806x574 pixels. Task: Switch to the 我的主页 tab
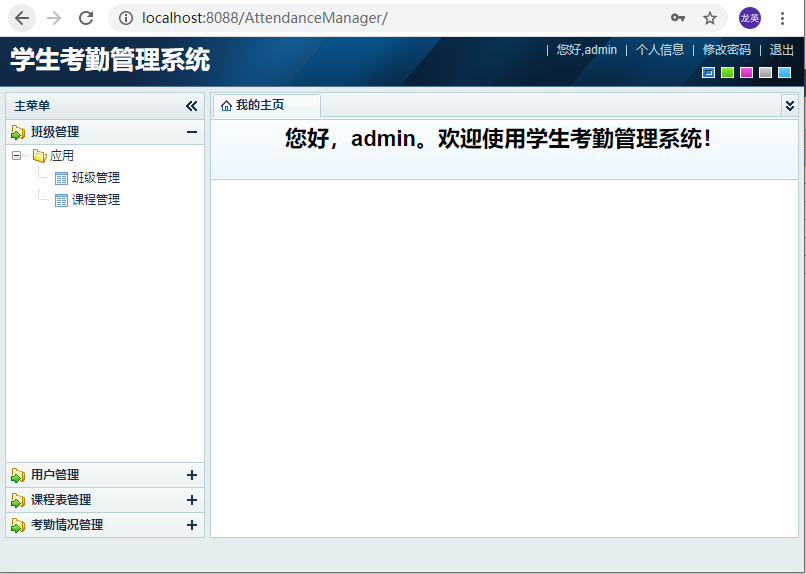coord(267,105)
